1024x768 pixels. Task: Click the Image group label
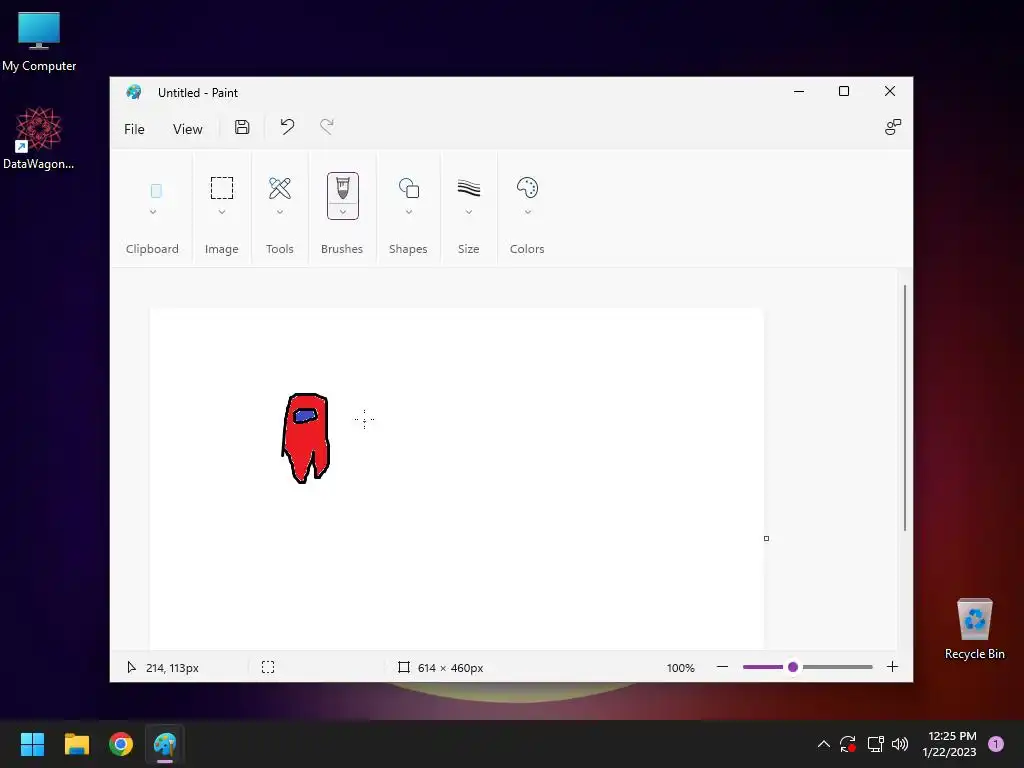[221, 249]
